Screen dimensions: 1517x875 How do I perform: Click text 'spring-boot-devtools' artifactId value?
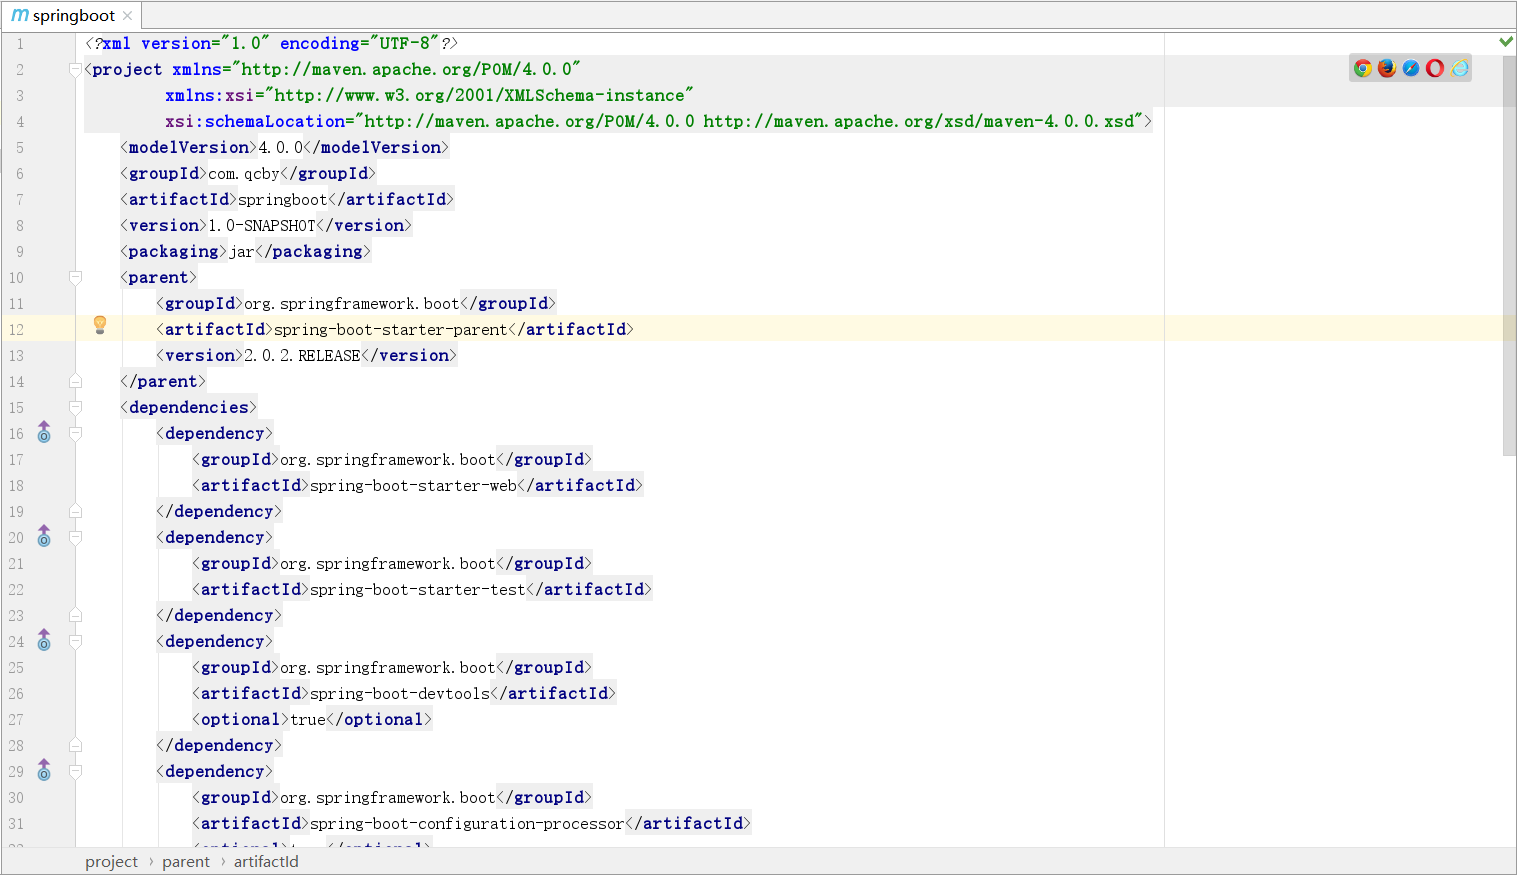point(400,694)
